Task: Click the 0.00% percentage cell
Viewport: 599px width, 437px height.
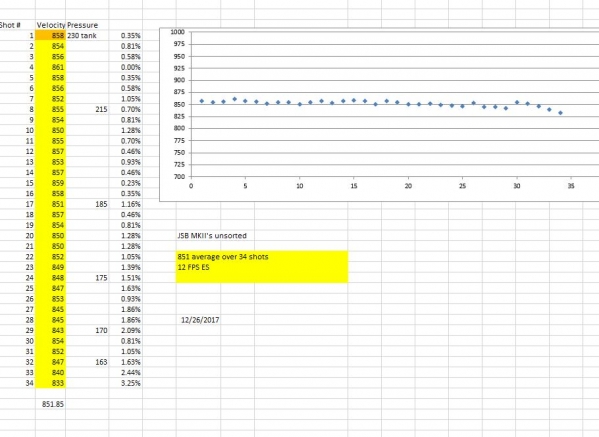Action: coord(126,67)
